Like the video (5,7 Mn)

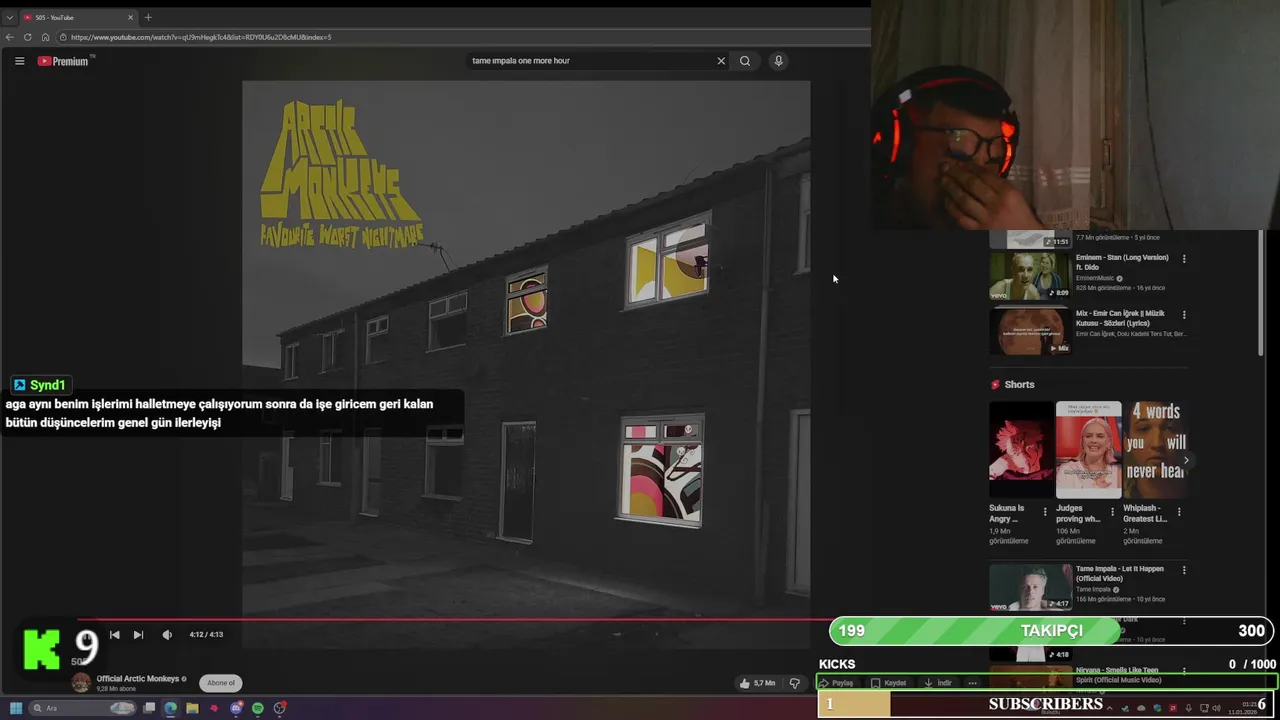(x=757, y=683)
